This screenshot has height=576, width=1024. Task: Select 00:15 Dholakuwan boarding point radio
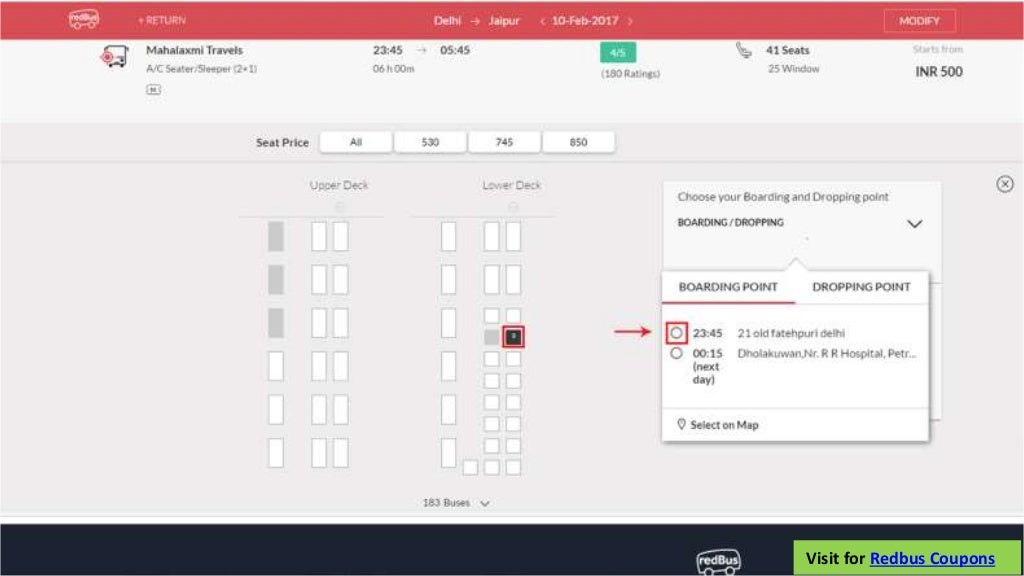[x=676, y=353]
